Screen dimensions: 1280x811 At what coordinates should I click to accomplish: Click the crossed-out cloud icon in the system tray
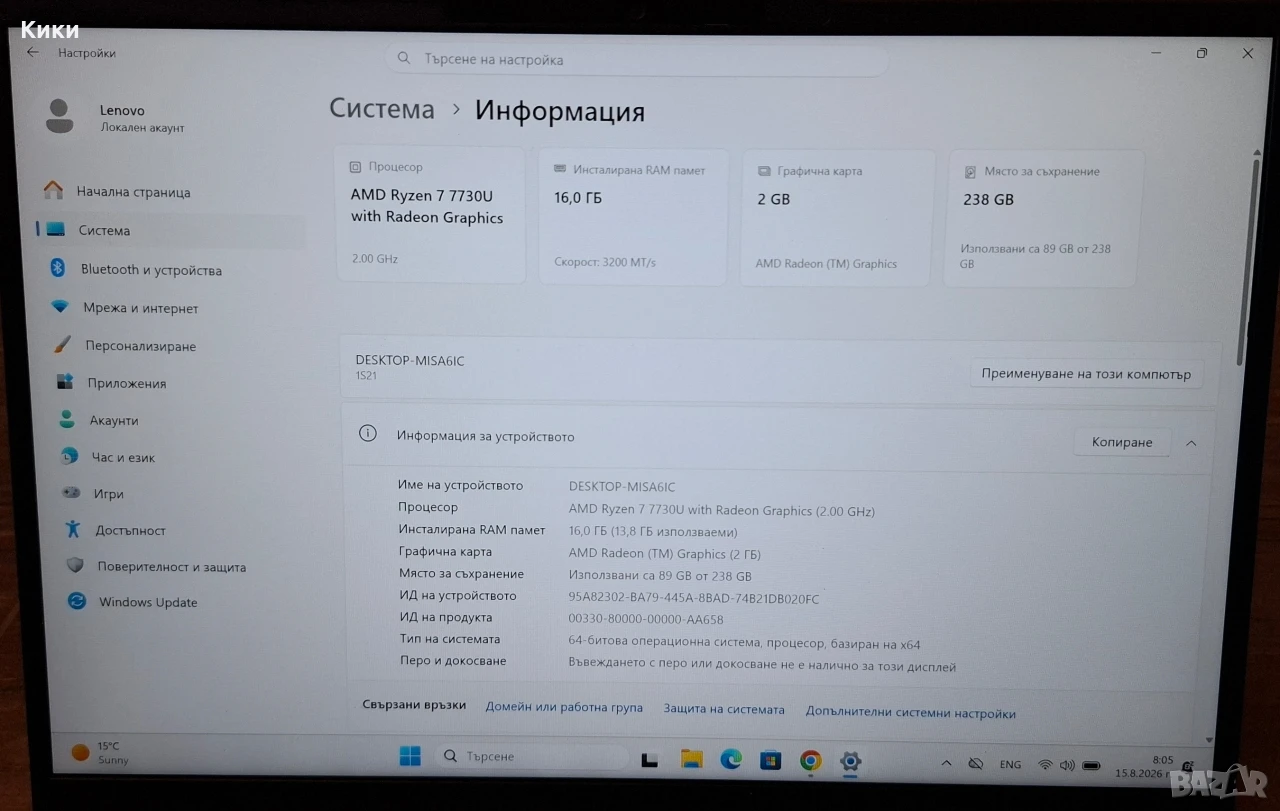pyautogui.click(x=975, y=764)
